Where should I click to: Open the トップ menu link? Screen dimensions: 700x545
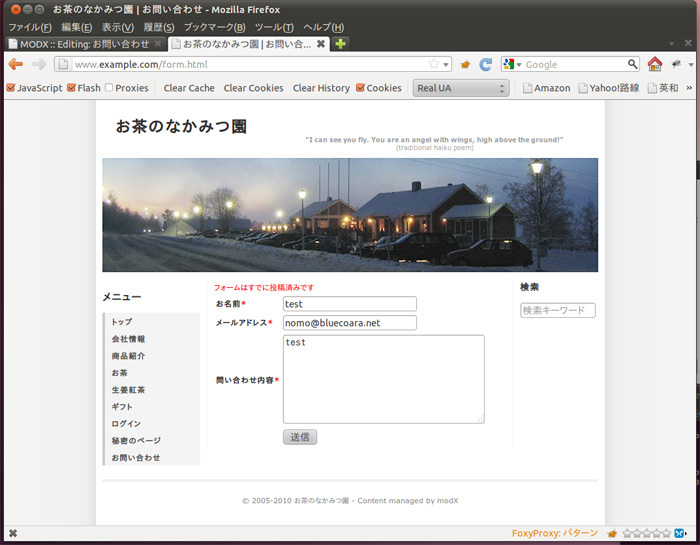tap(122, 321)
